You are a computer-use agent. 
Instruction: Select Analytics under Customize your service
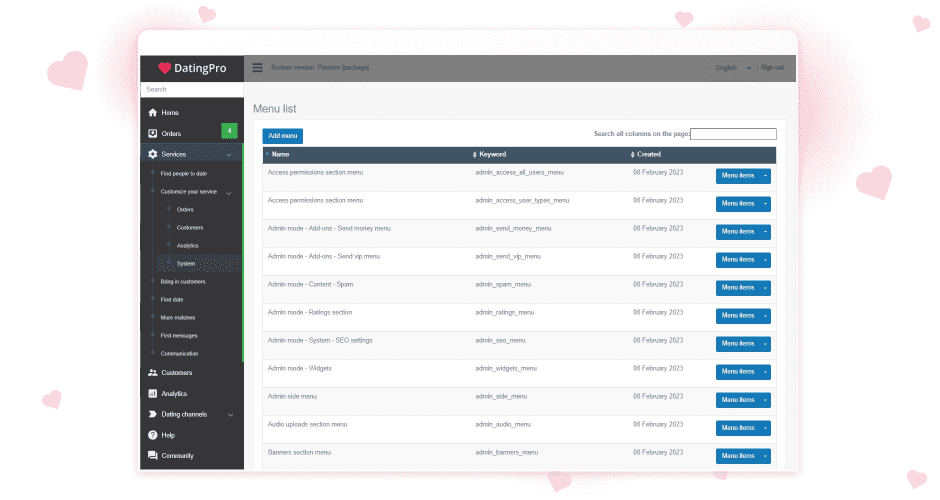click(187, 246)
